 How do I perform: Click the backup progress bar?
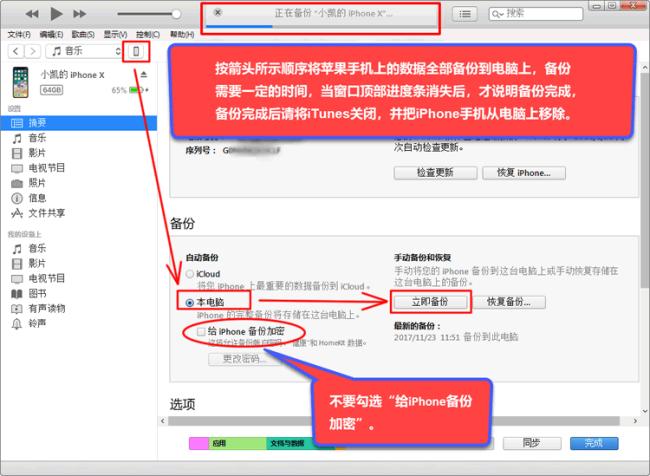point(321,27)
